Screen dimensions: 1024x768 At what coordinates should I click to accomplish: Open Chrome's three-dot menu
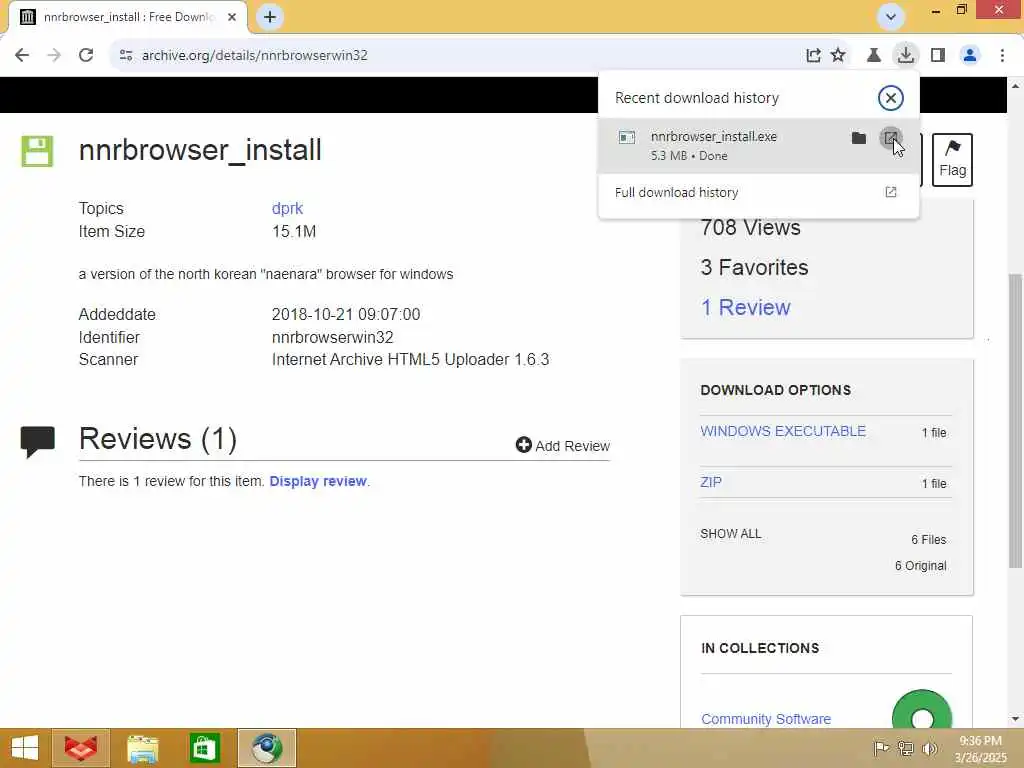point(1002,56)
